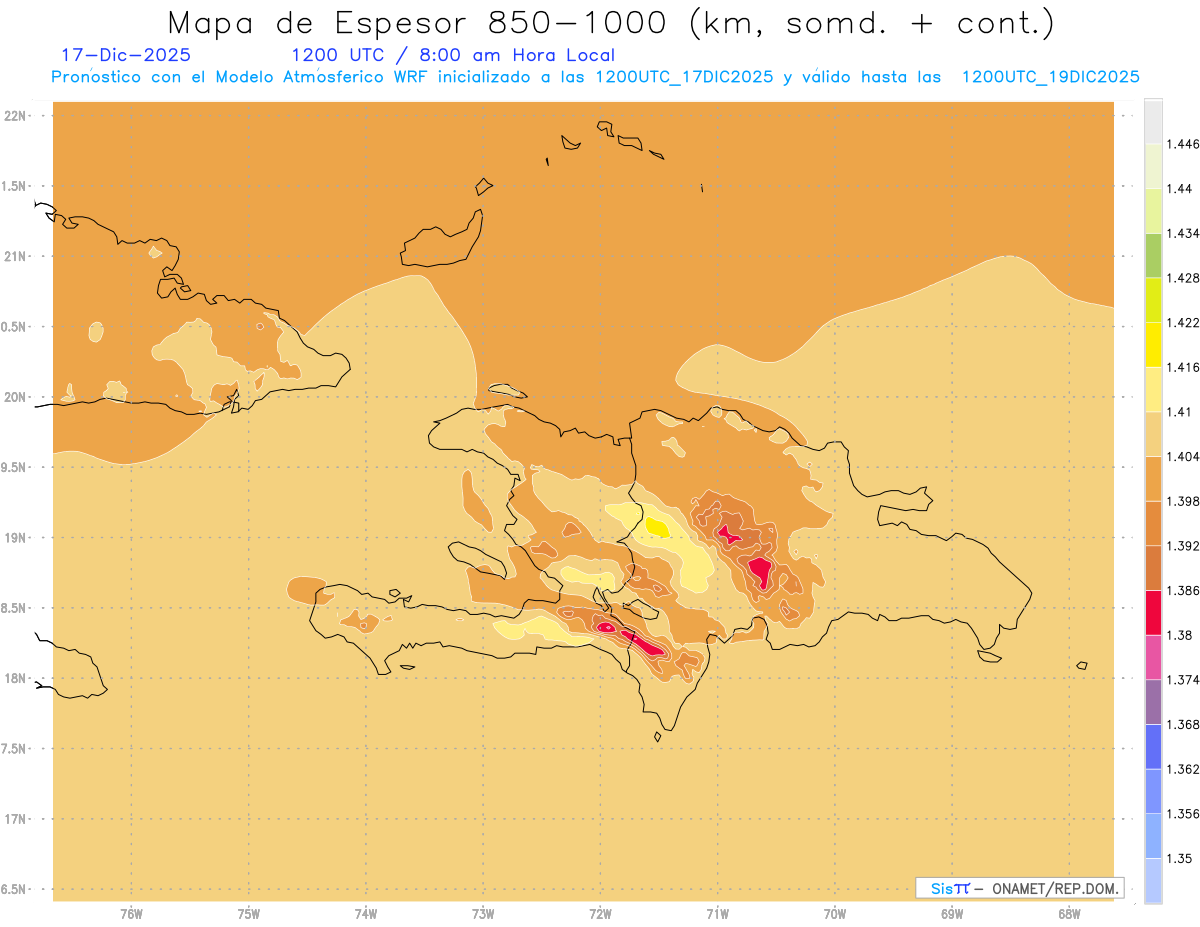The height and width of the screenshot is (927, 1200).
Task: Click the colorbar value '1.41'
Action: (x=1181, y=411)
